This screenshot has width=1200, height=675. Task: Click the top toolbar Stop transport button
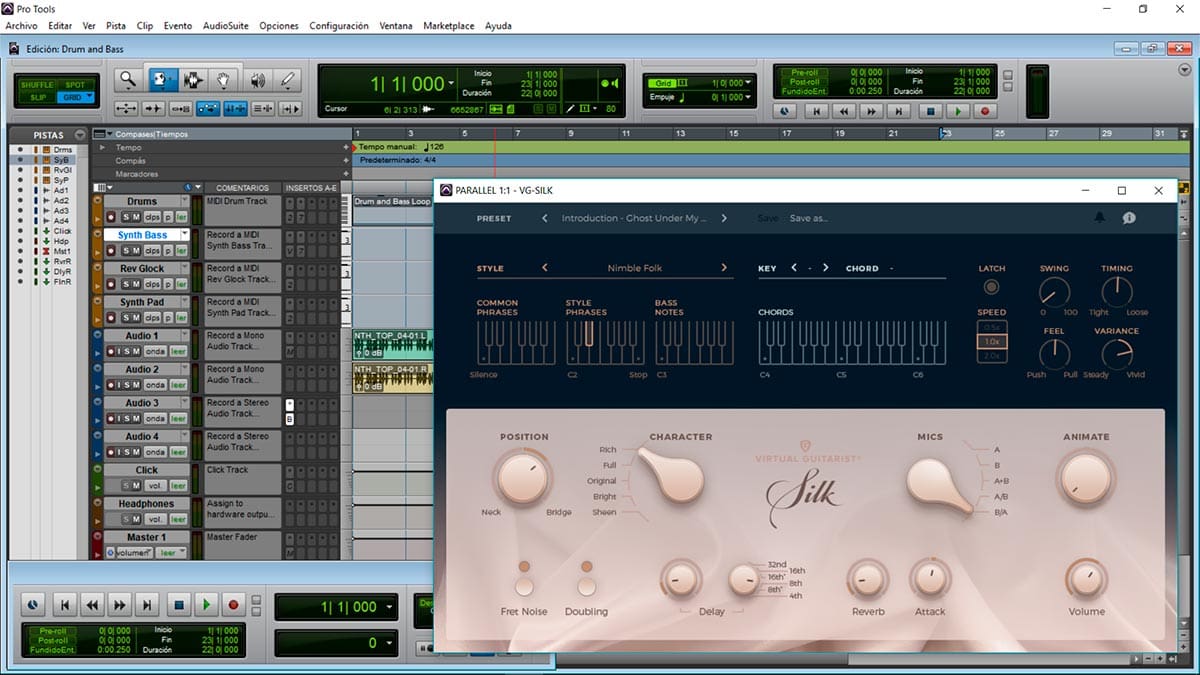click(x=931, y=112)
